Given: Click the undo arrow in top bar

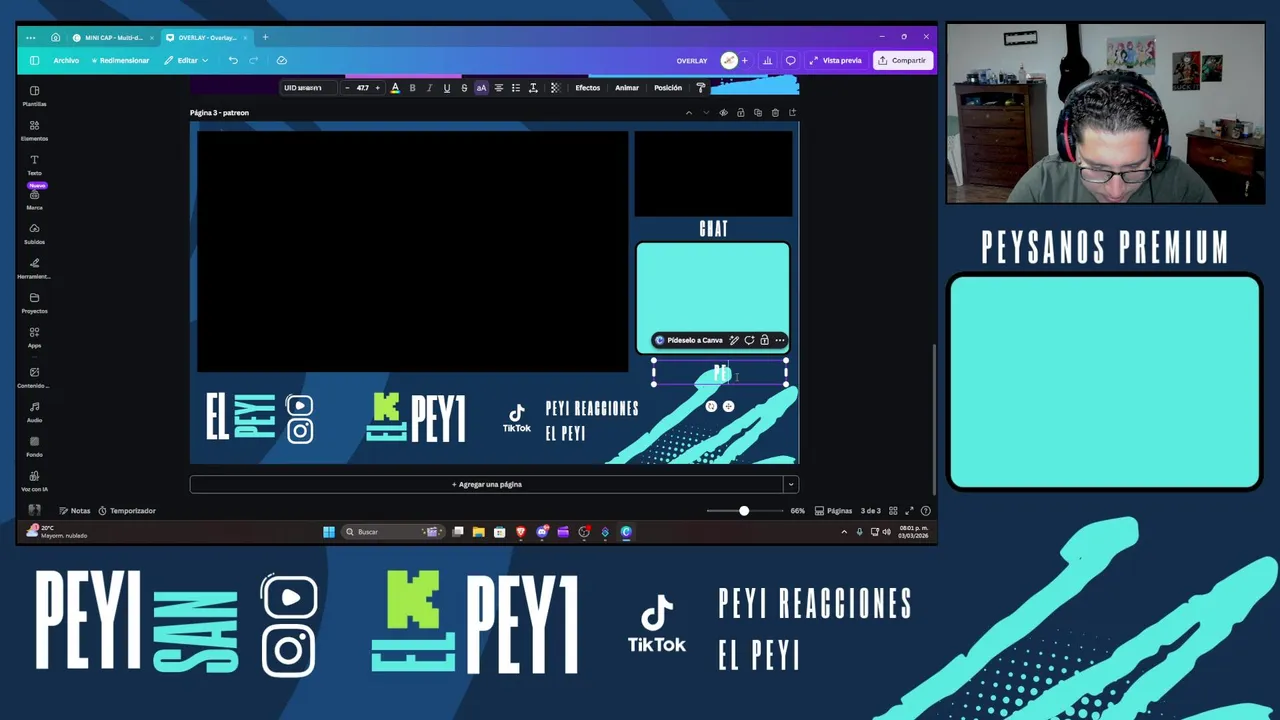Looking at the screenshot, I should 233,60.
